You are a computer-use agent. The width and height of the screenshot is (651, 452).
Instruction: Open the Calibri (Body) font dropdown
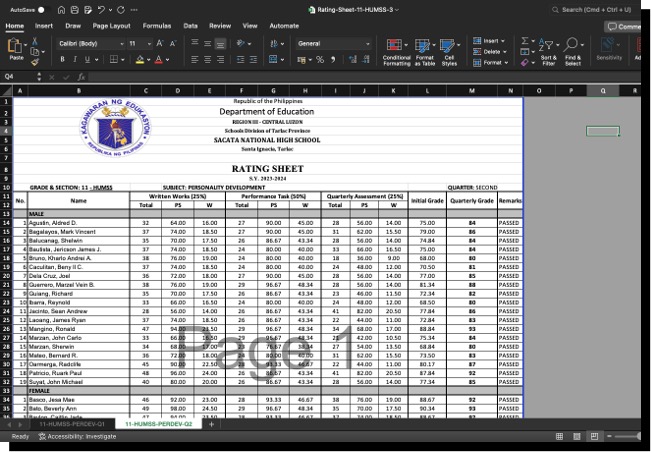coord(91,44)
